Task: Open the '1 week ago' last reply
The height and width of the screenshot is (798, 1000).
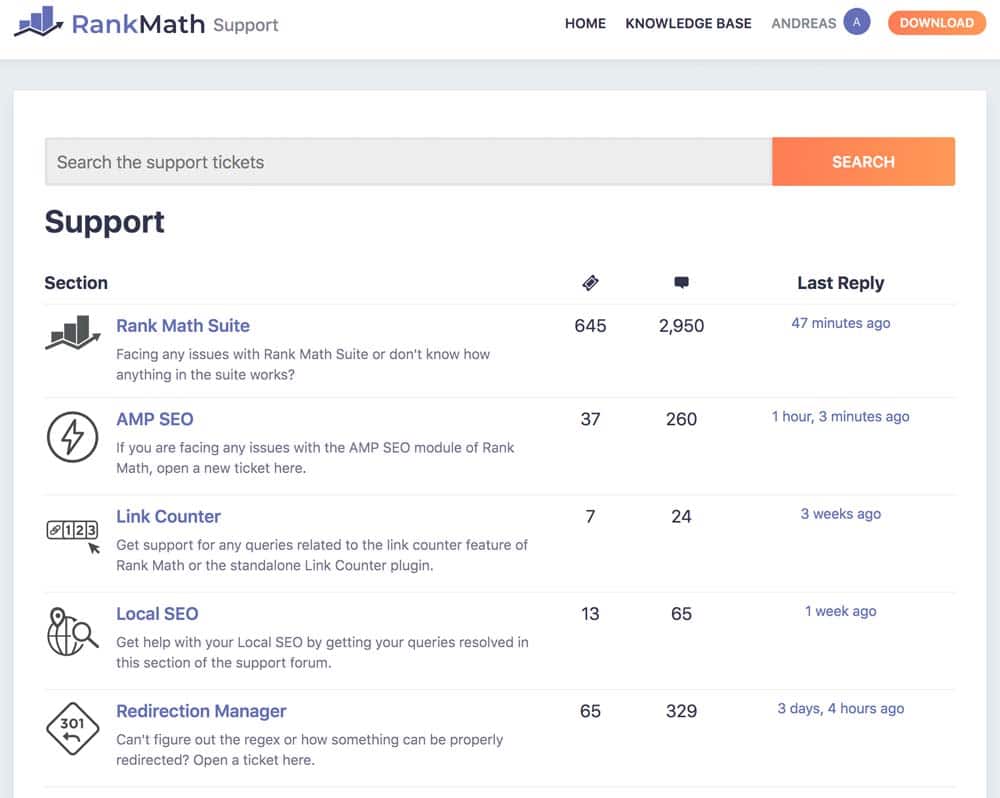Action: coord(841,611)
